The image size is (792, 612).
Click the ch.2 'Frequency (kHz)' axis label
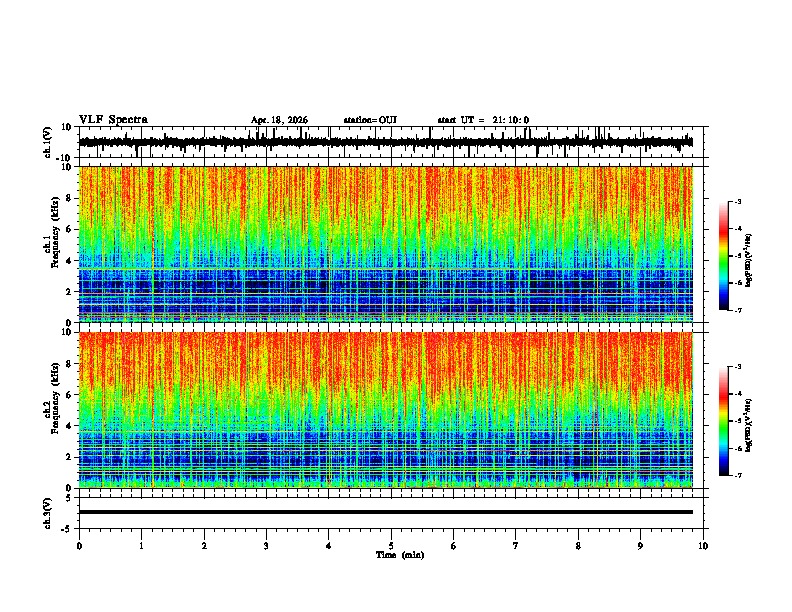[55, 402]
